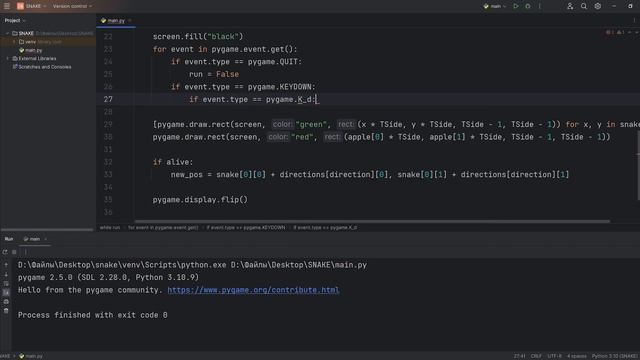Change UTF-8 encoding in status bar
The height and width of the screenshot is (360, 640).
554,356
